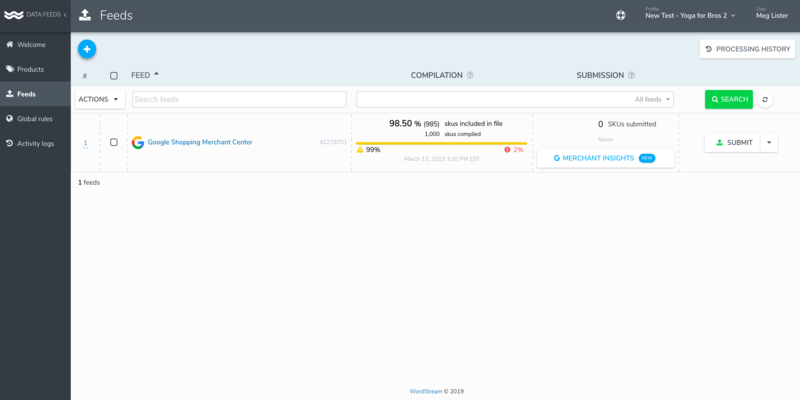Click the green SEARCH button
Viewport: 800px width, 400px height.
pyautogui.click(x=729, y=99)
